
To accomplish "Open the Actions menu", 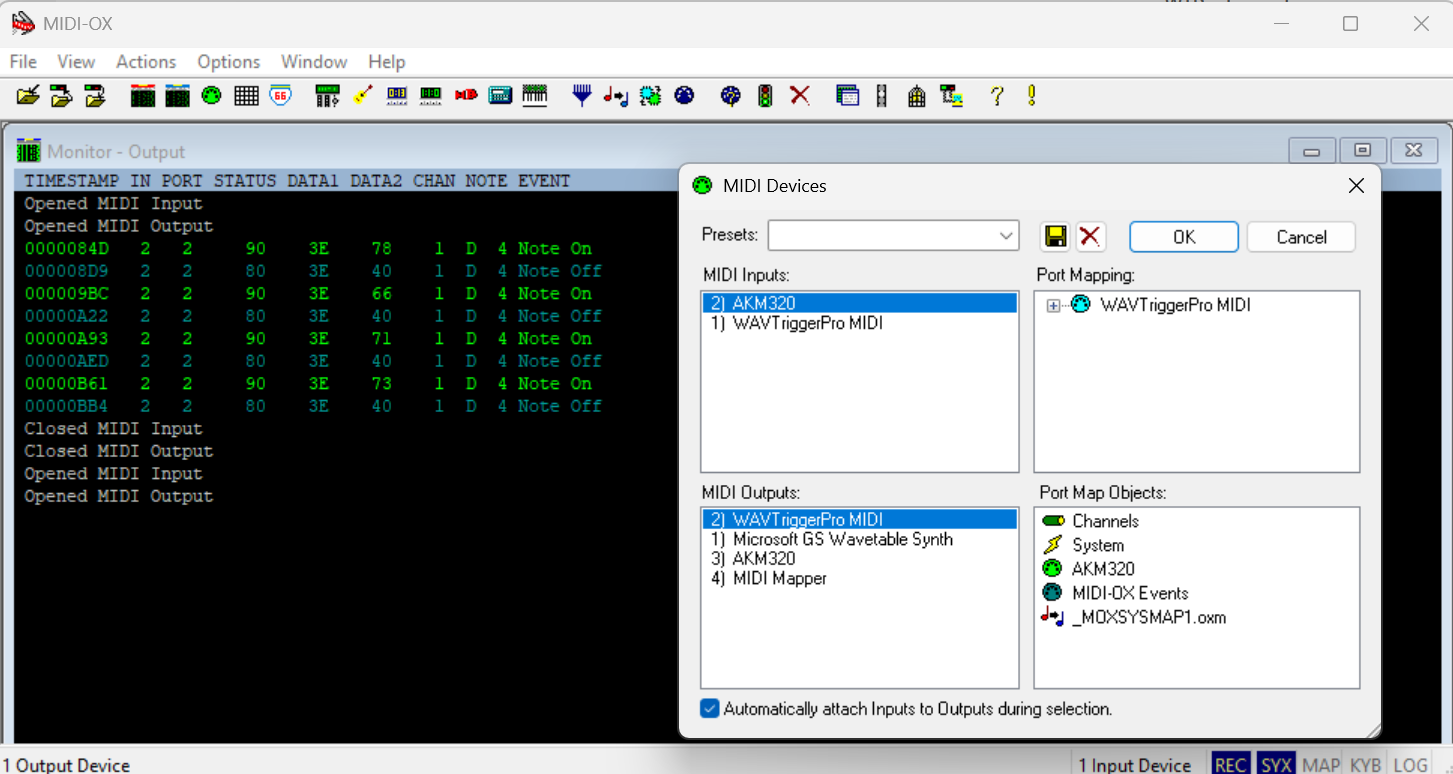I will [146, 62].
